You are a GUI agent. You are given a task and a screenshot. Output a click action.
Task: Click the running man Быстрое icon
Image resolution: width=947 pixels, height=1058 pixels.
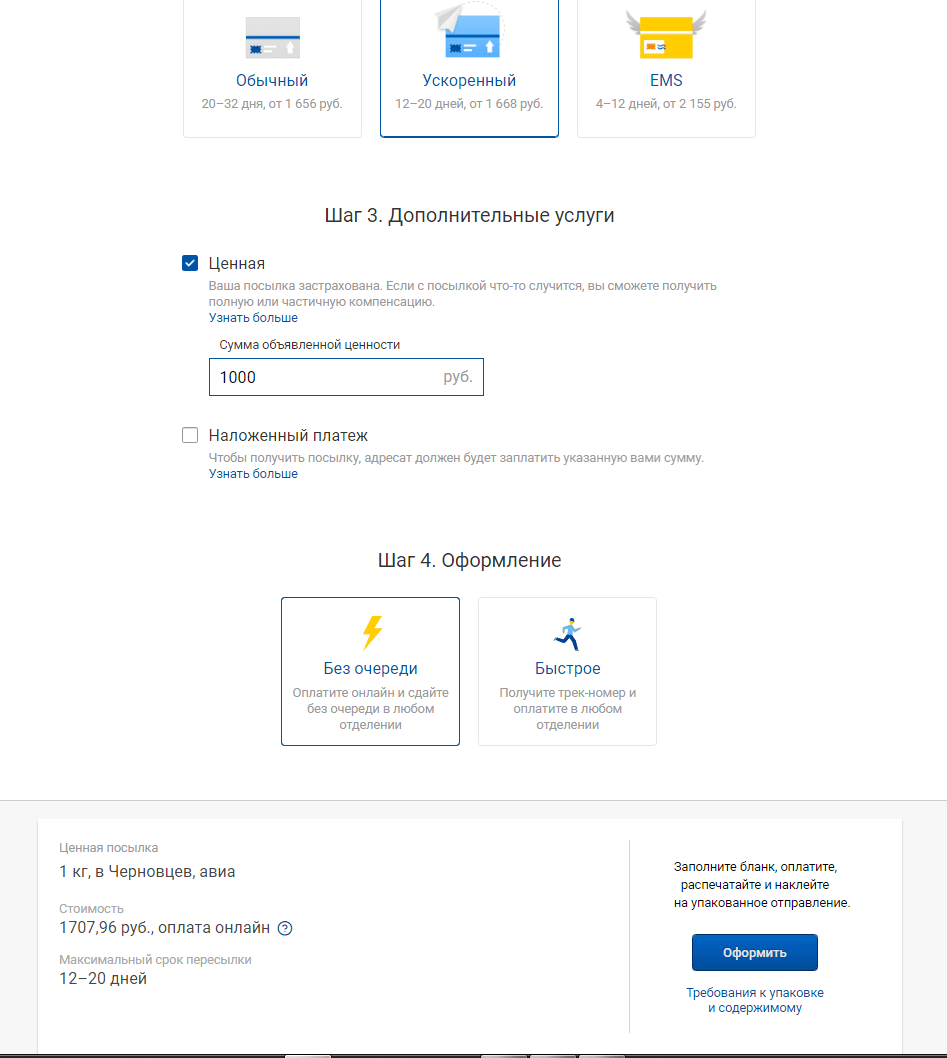point(568,634)
